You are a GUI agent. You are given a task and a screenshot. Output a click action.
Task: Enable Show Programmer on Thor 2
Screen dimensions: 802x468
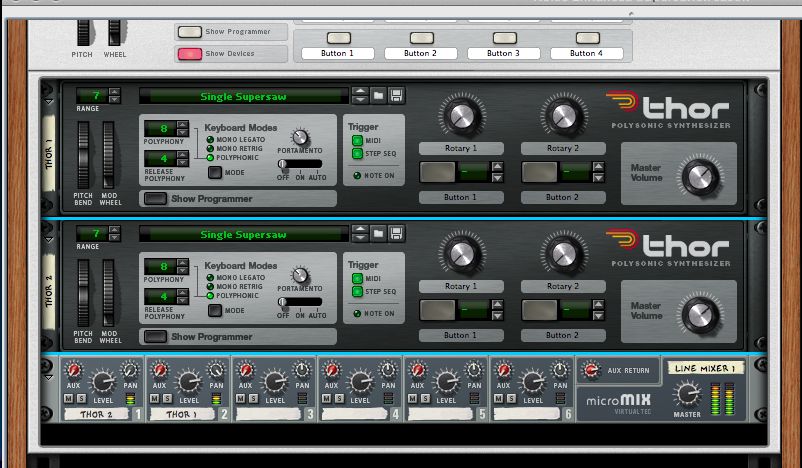point(155,337)
